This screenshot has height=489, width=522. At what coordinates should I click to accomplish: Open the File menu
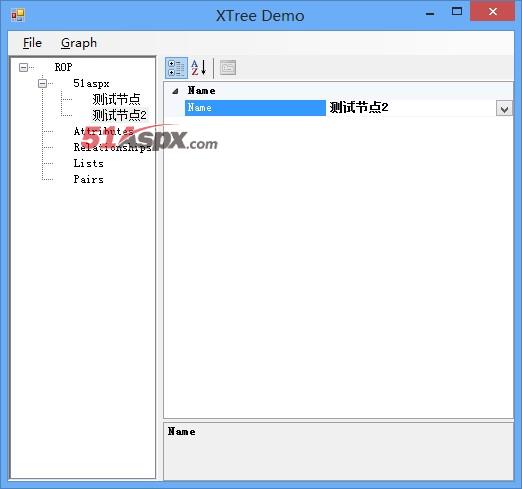[32, 43]
